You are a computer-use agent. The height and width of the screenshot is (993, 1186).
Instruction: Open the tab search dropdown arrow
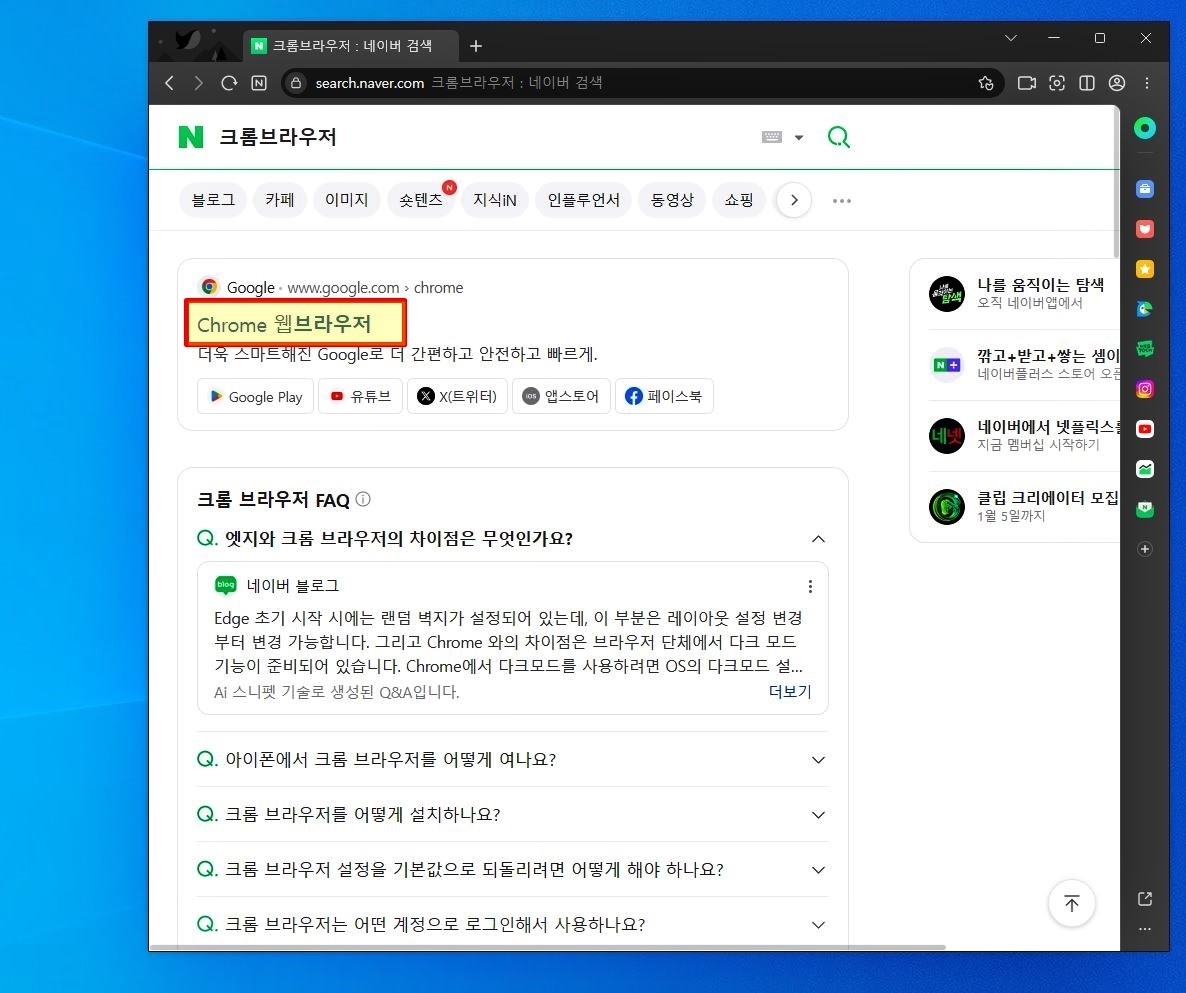pos(1011,38)
